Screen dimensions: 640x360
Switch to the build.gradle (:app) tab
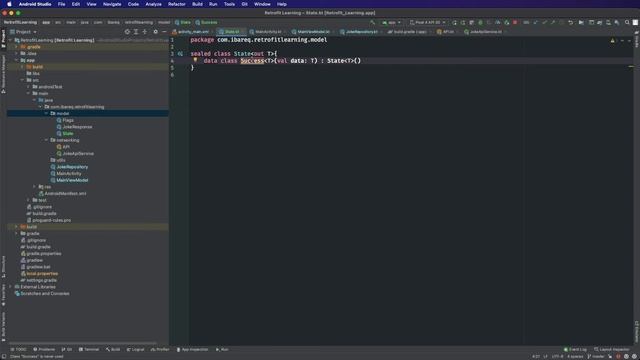click(x=409, y=32)
